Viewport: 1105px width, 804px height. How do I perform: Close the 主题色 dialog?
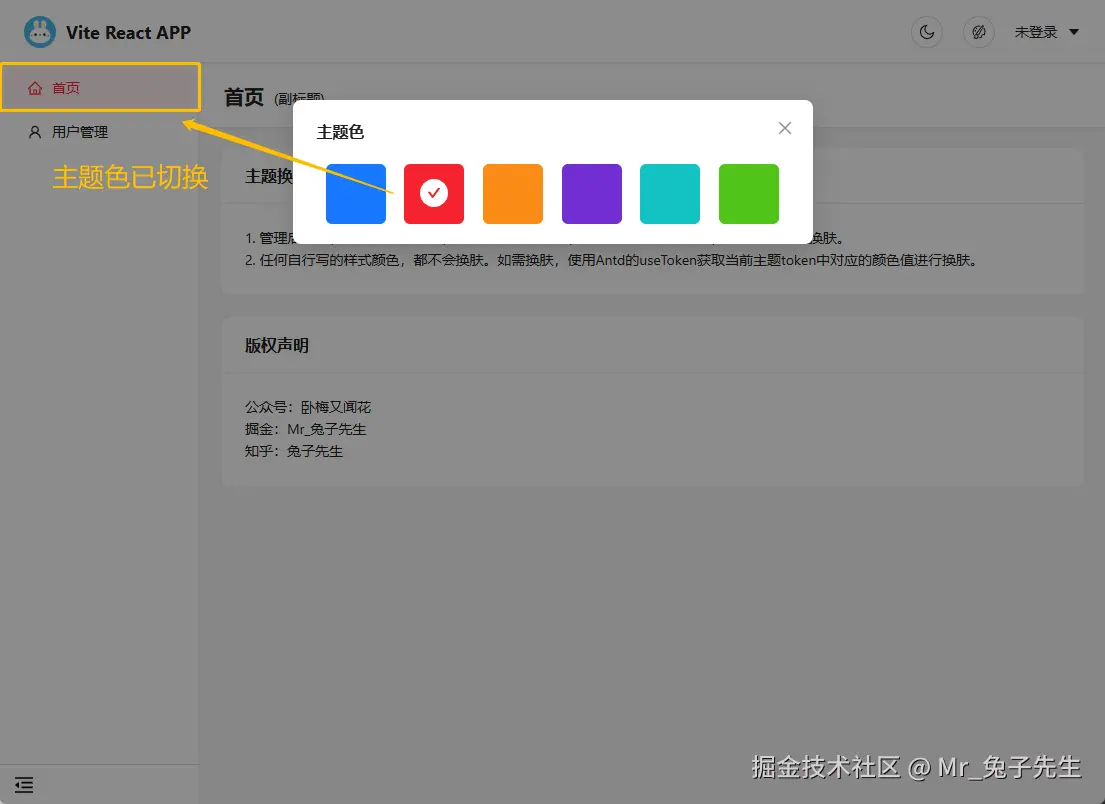tap(784, 127)
